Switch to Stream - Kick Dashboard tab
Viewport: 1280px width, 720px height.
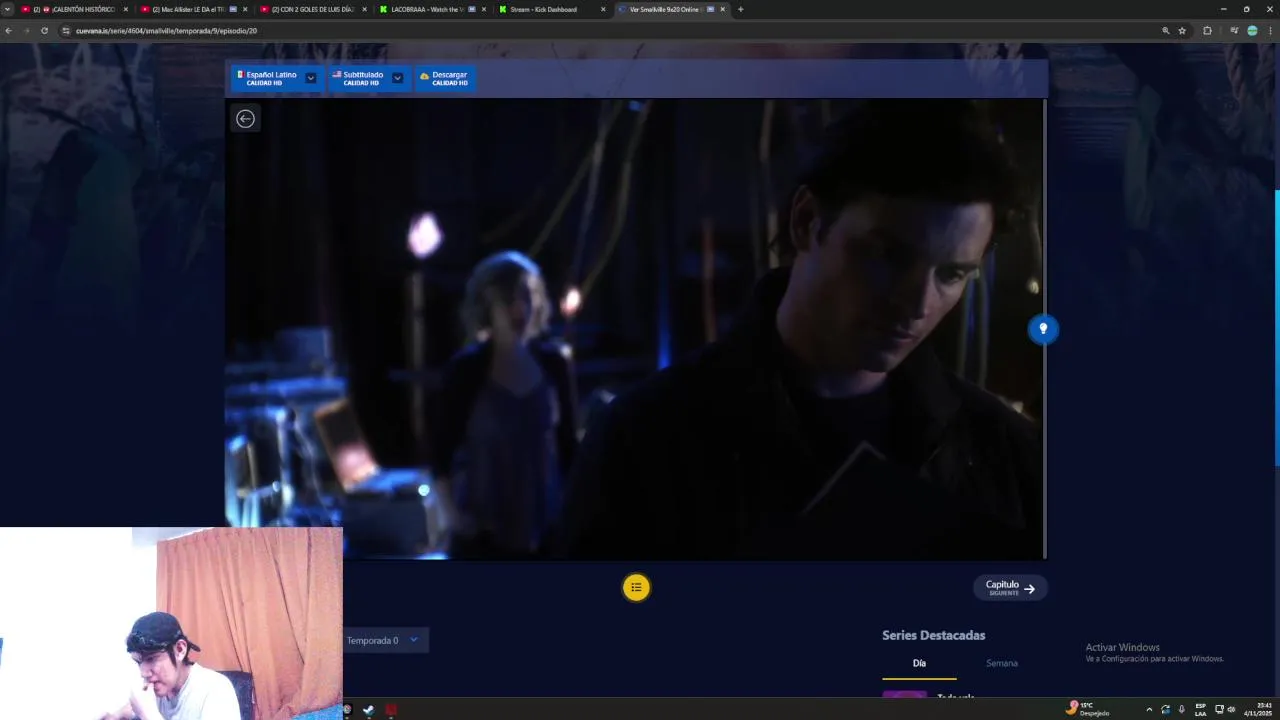[x=552, y=9]
